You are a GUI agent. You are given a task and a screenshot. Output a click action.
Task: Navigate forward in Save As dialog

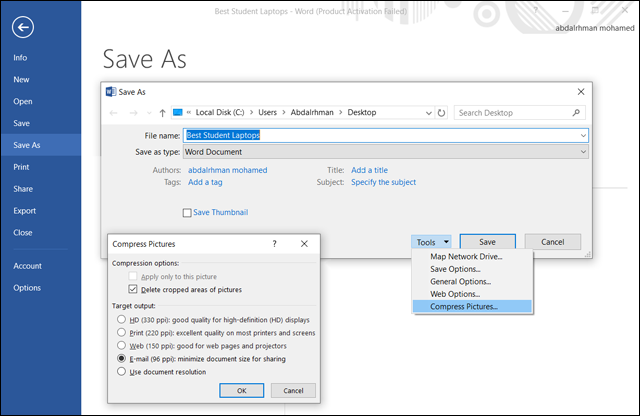point(133,113)
